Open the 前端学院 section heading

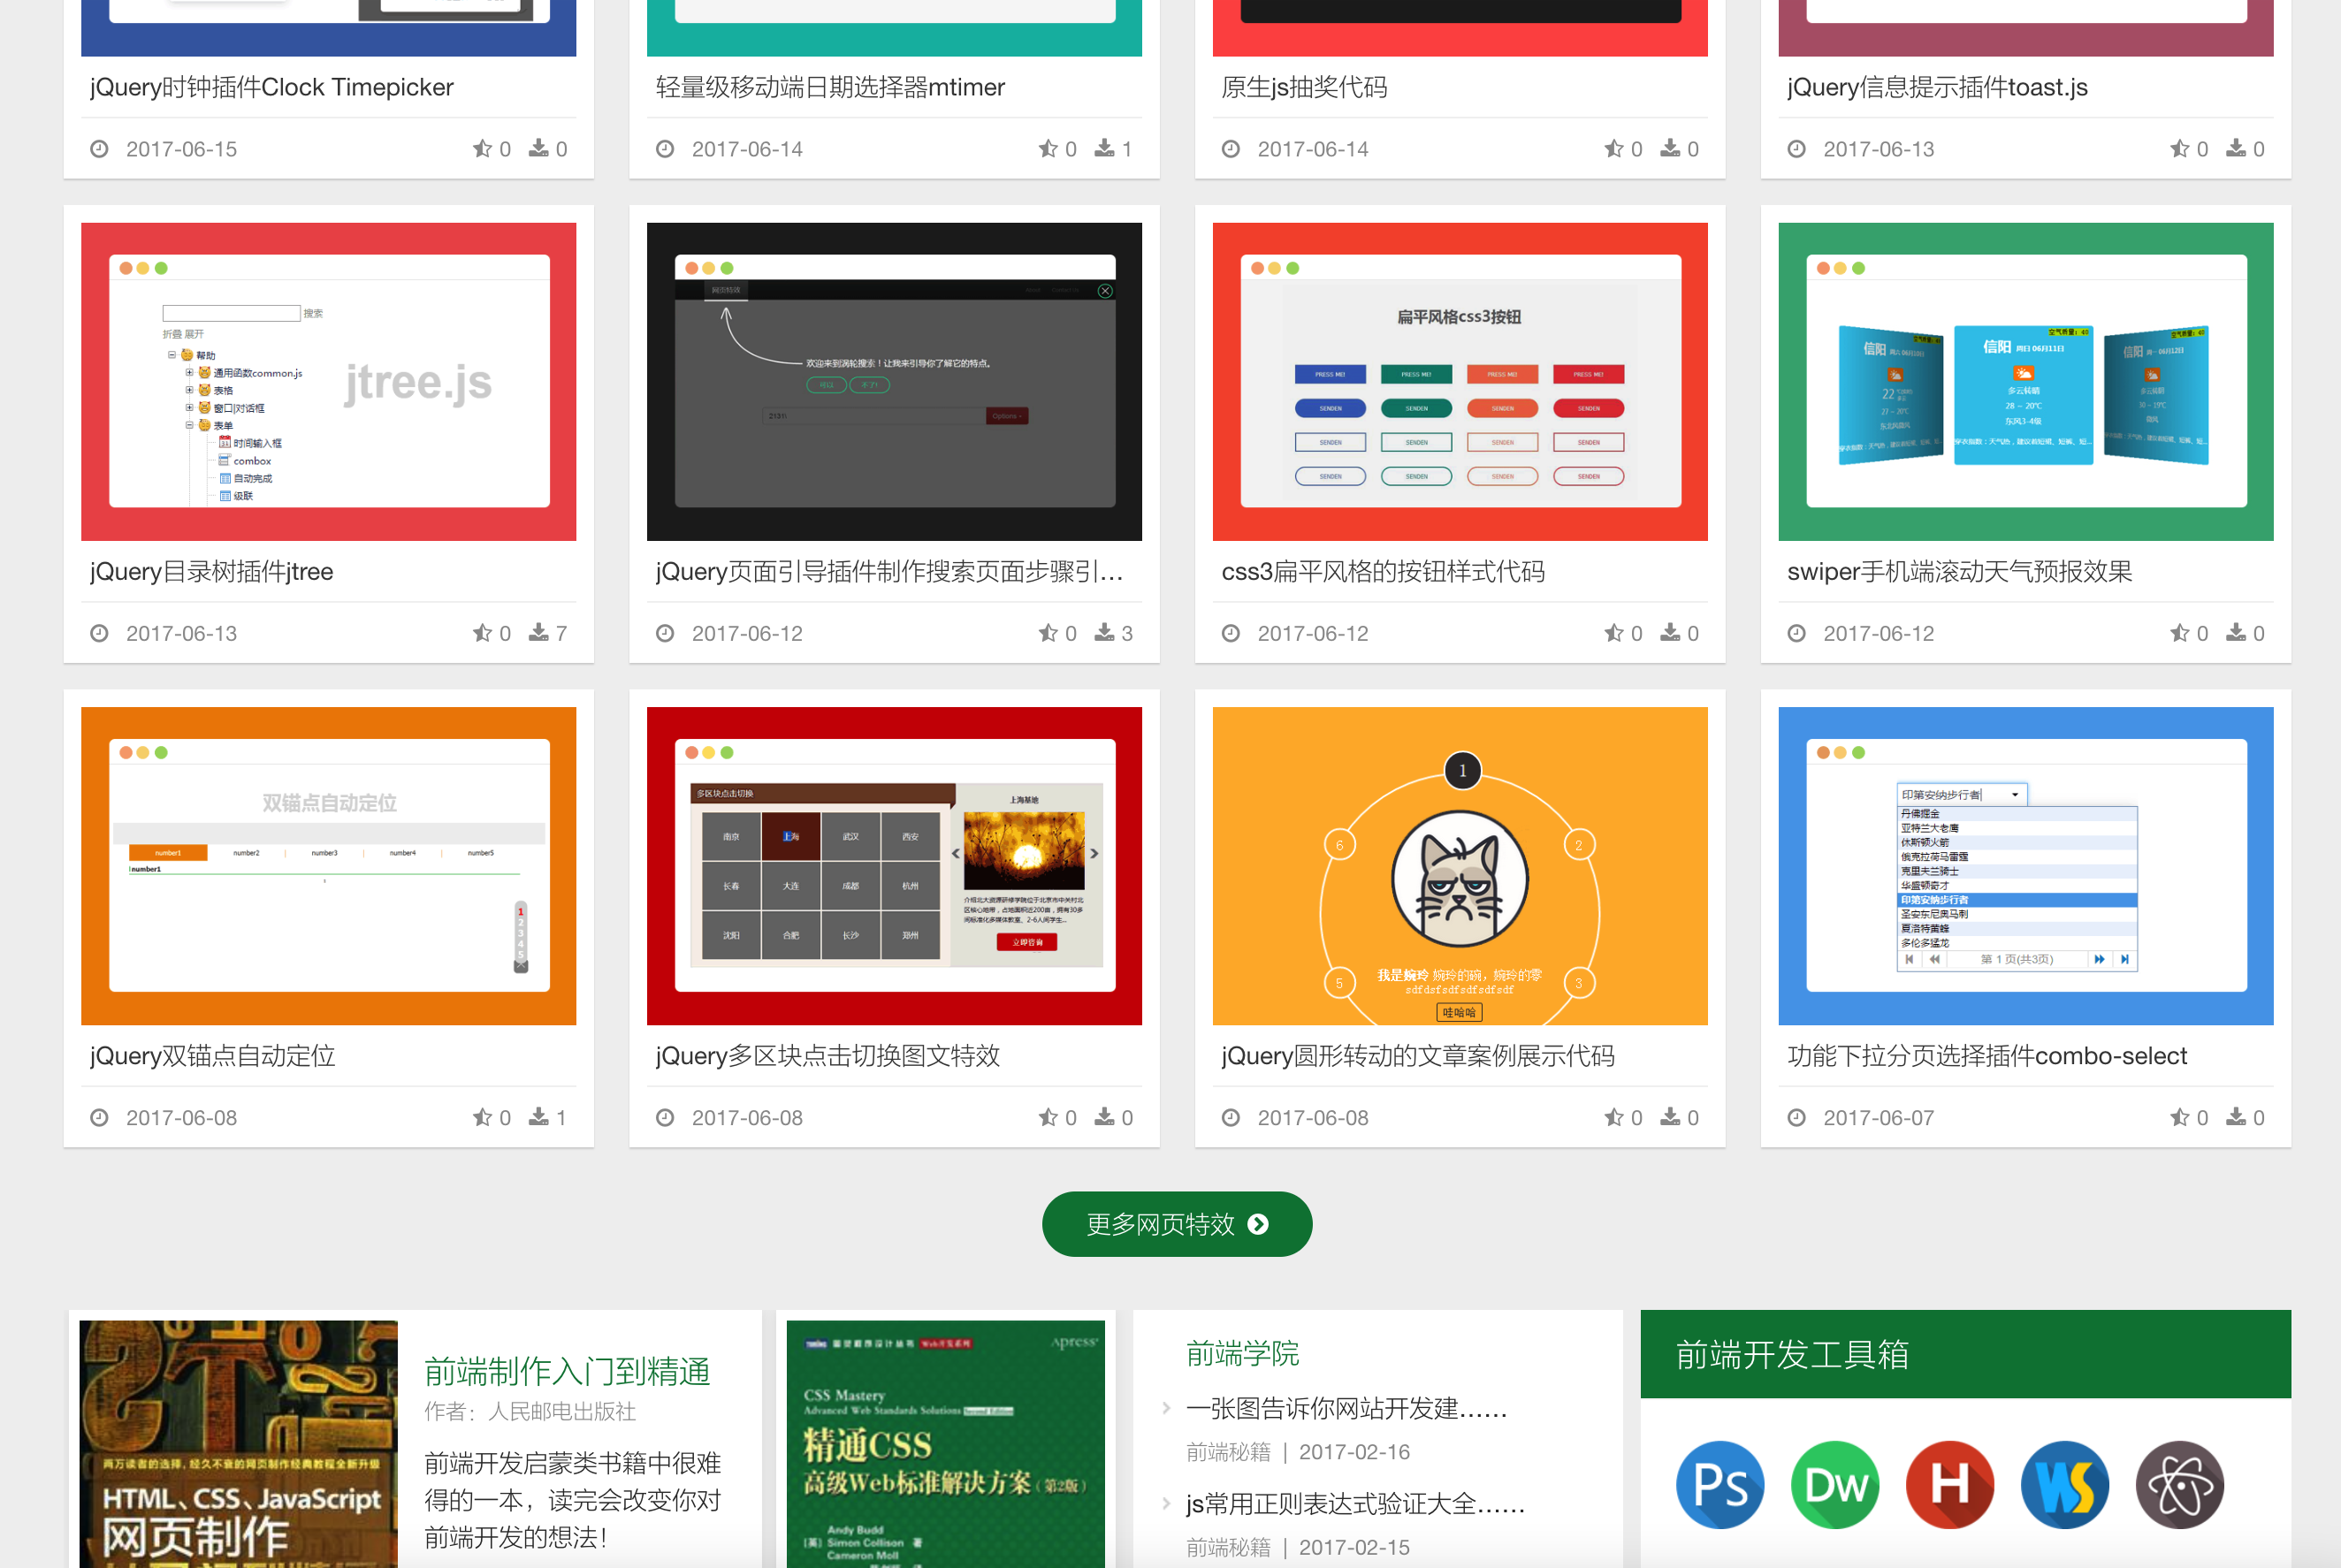coord(1242,1354)
